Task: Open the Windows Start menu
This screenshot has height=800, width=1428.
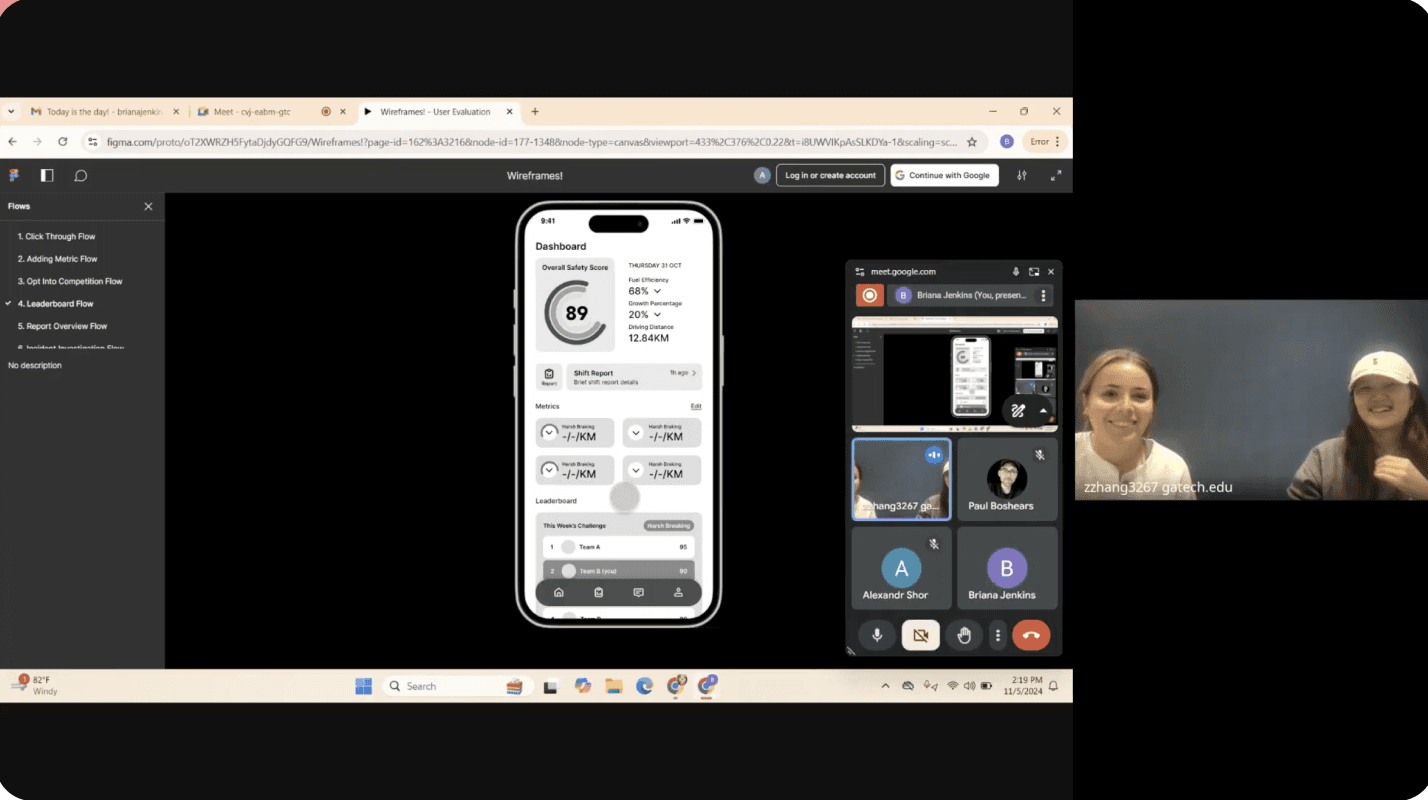Action: 364,686
